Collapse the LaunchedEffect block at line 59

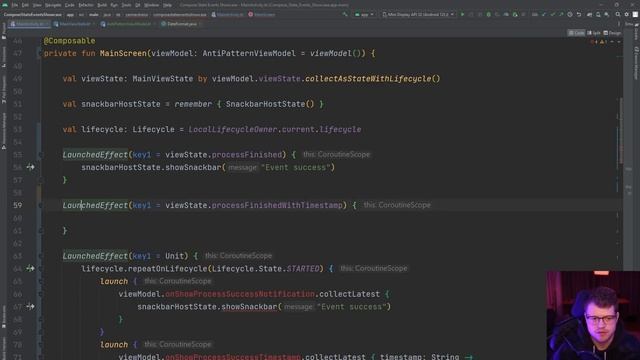[40, 205]
